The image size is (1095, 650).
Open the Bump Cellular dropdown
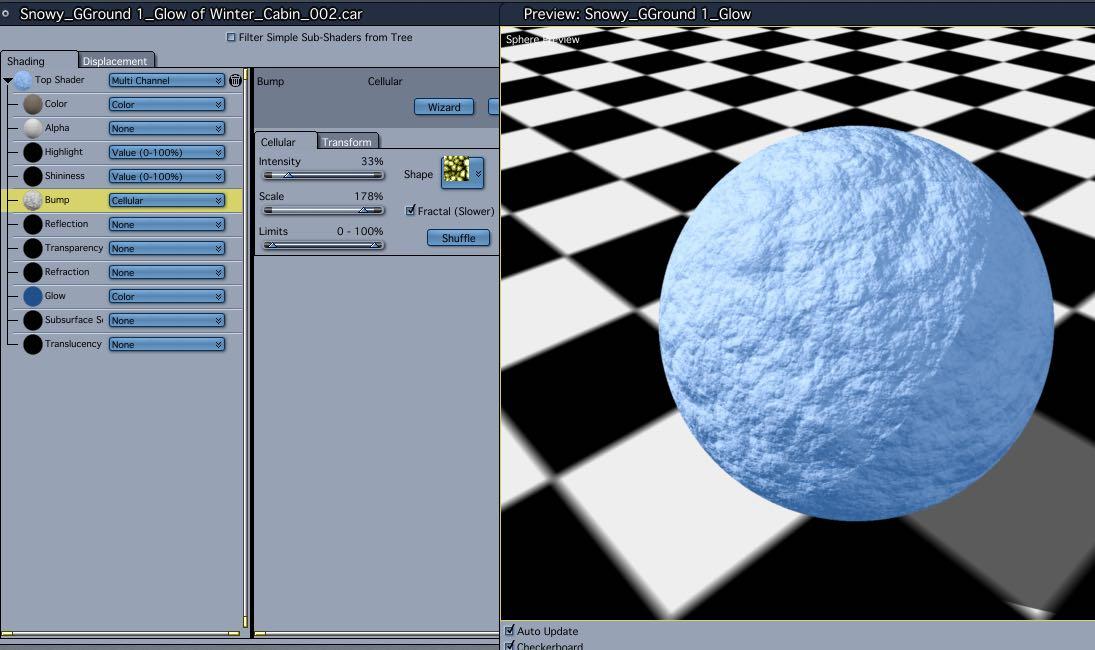pos(166,200)
